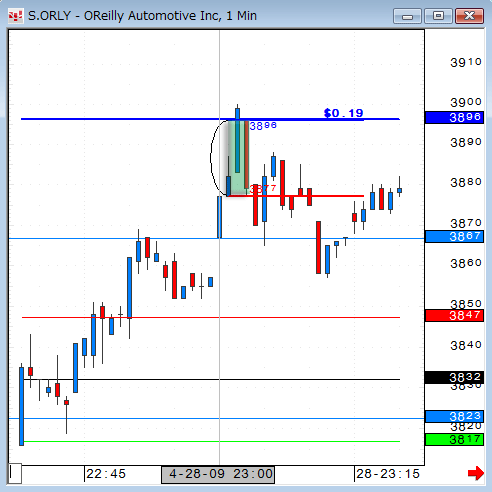Click the blue 3896 label beside the candle
The image size is (492, 492).
[x=263, y=126]
